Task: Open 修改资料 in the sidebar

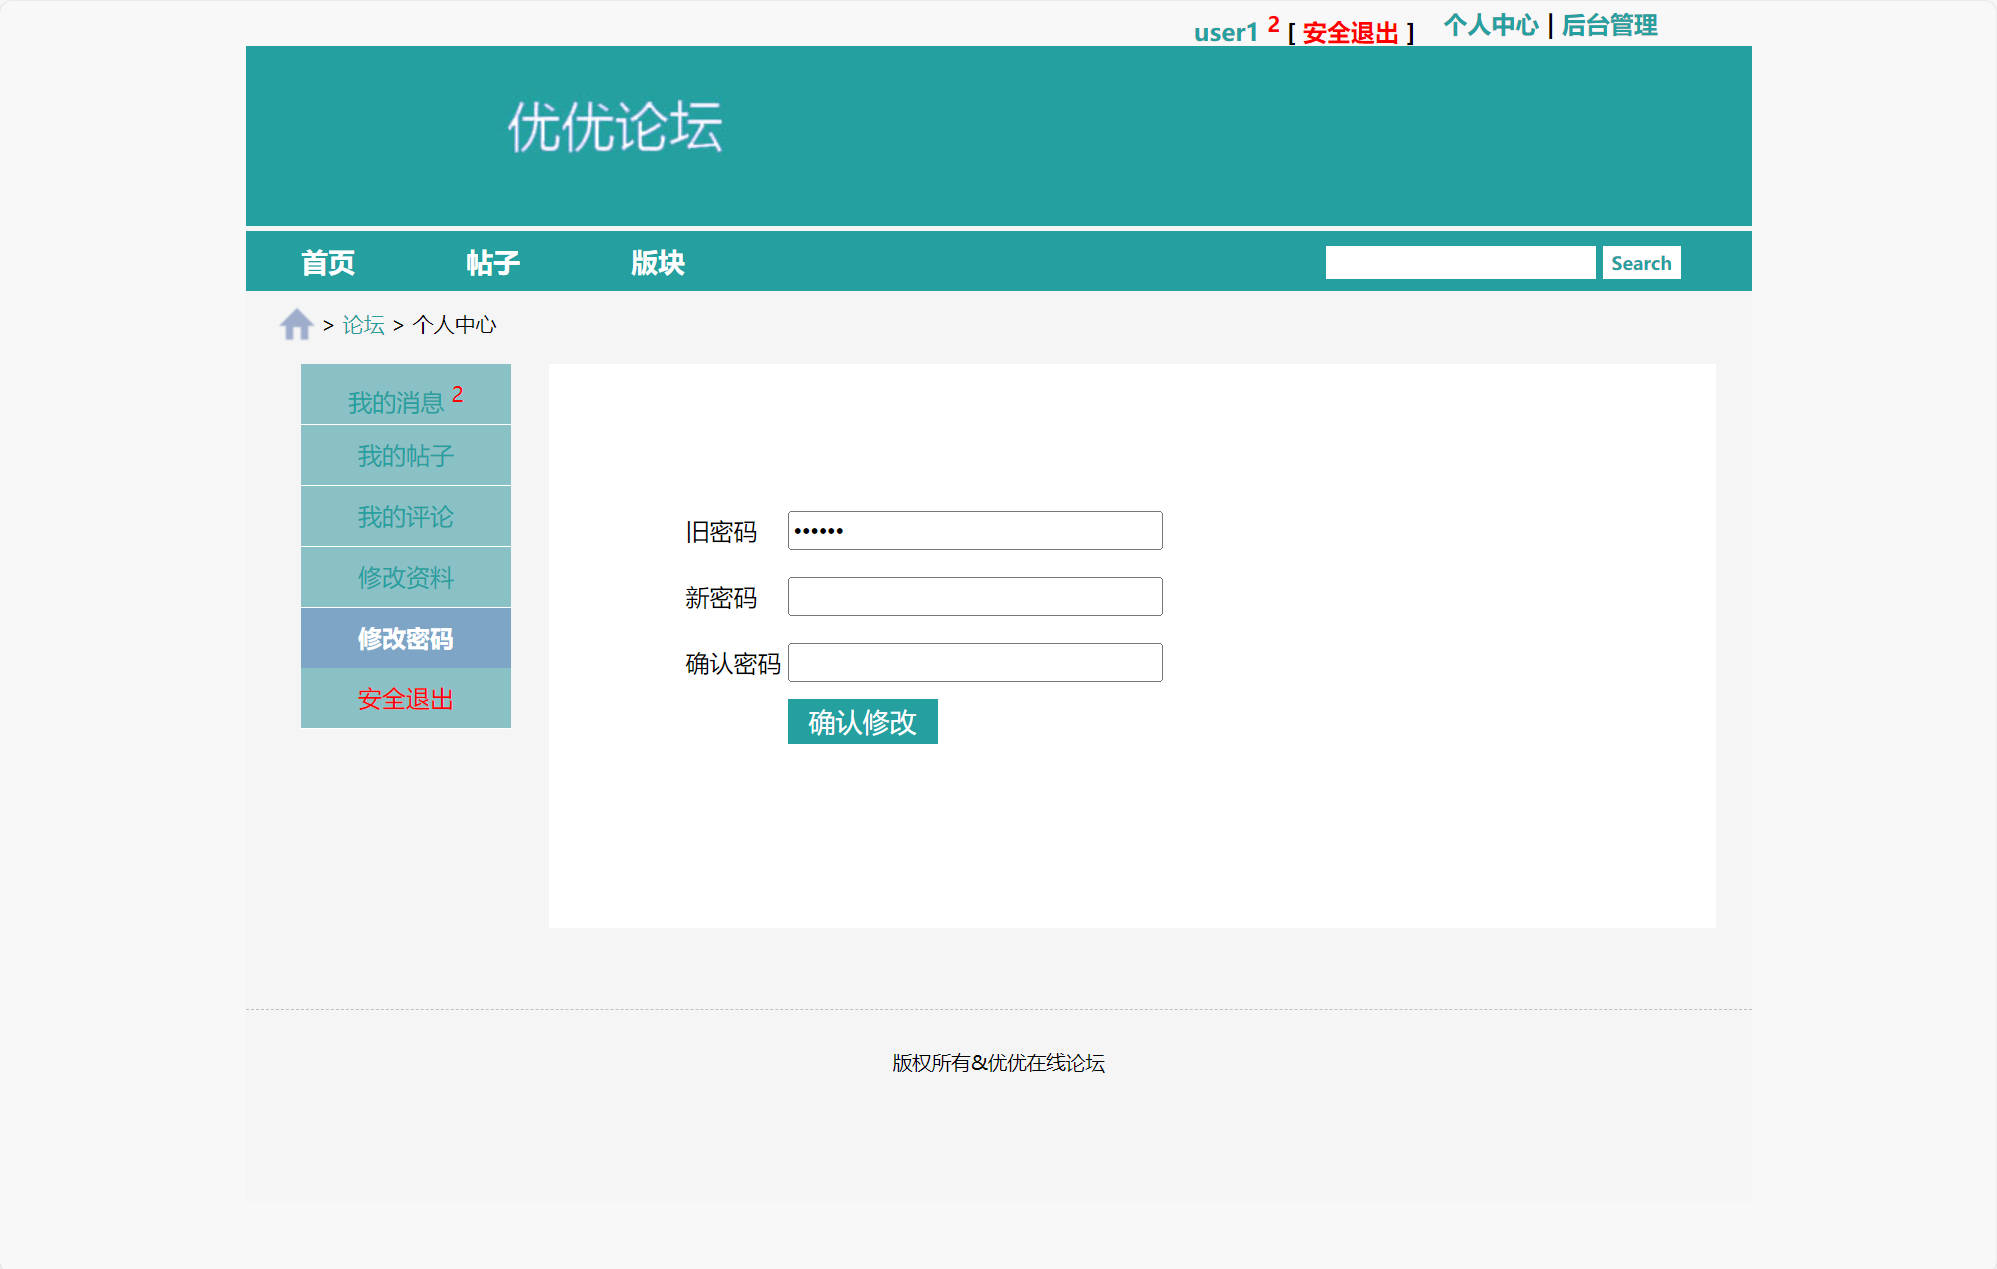Action: click(405, 577)
